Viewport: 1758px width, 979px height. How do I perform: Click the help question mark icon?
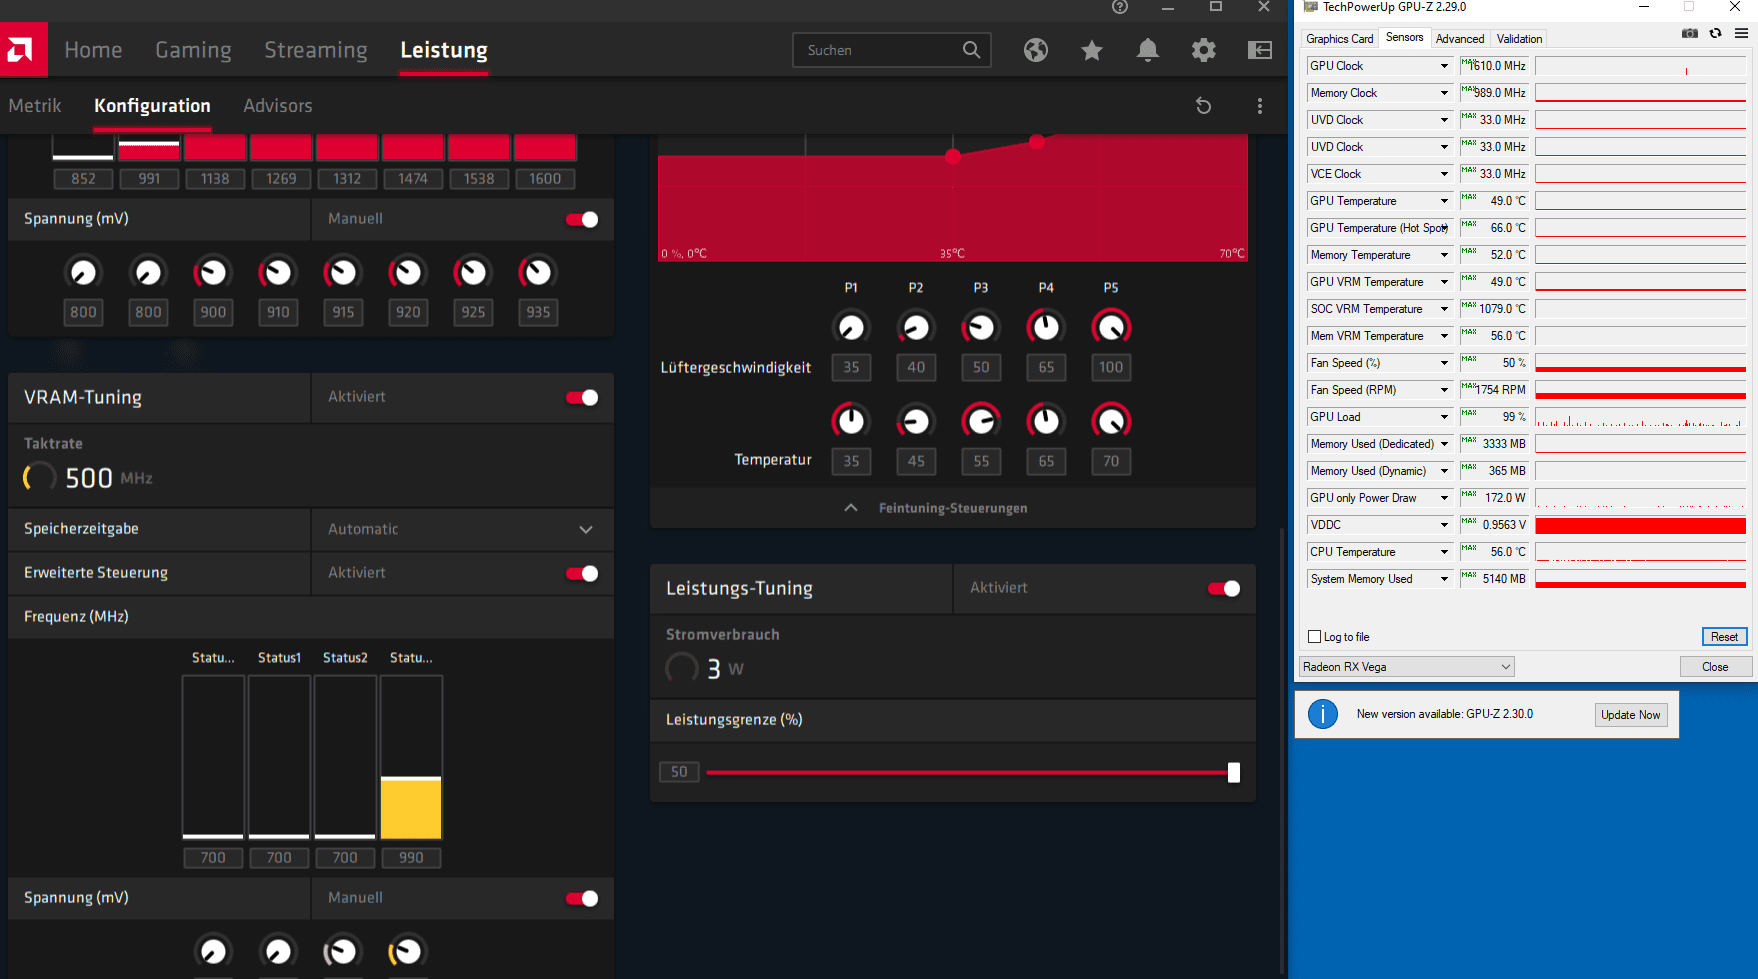pos(1120,7)
